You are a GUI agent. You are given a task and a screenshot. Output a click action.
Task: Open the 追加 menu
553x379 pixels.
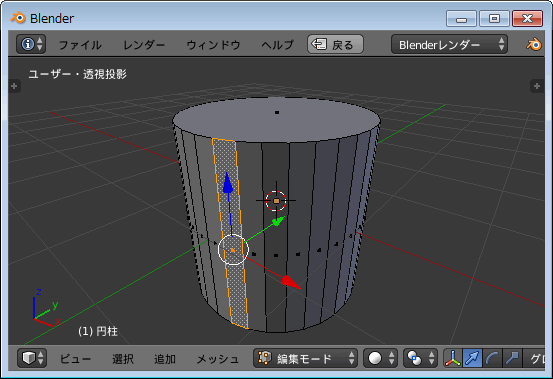[165, 359]
